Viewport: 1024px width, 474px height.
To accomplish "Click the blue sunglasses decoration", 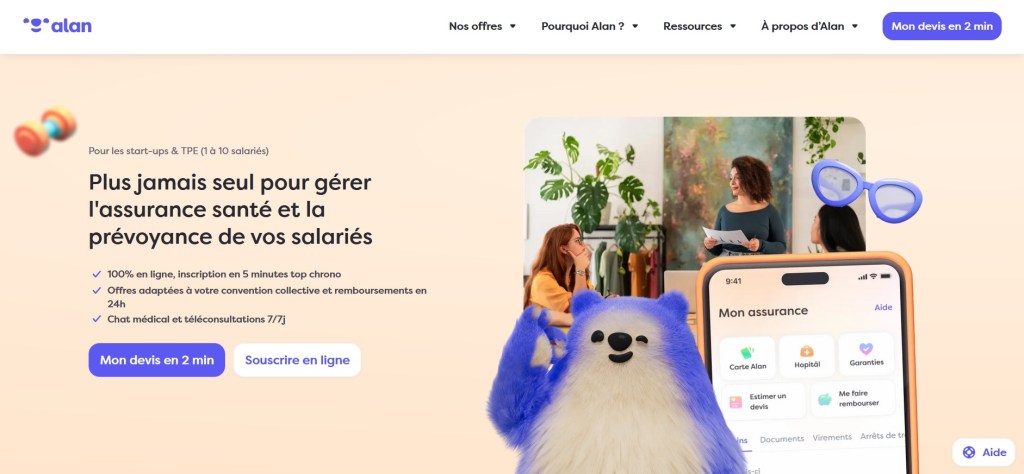I will tap(867, 190).
